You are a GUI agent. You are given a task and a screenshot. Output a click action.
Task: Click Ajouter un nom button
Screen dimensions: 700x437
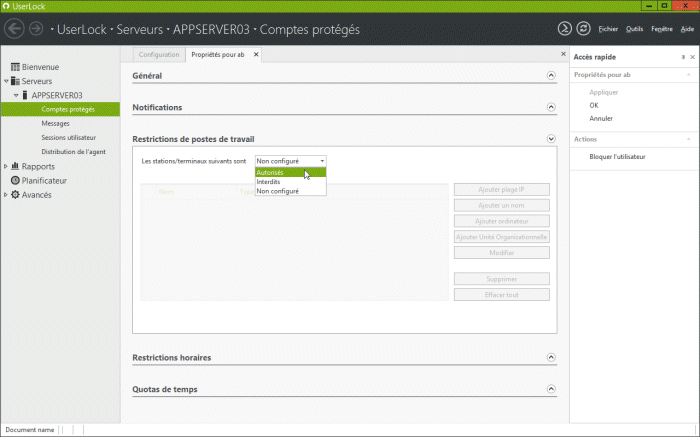pyautogui.click(x=501, y=205)
